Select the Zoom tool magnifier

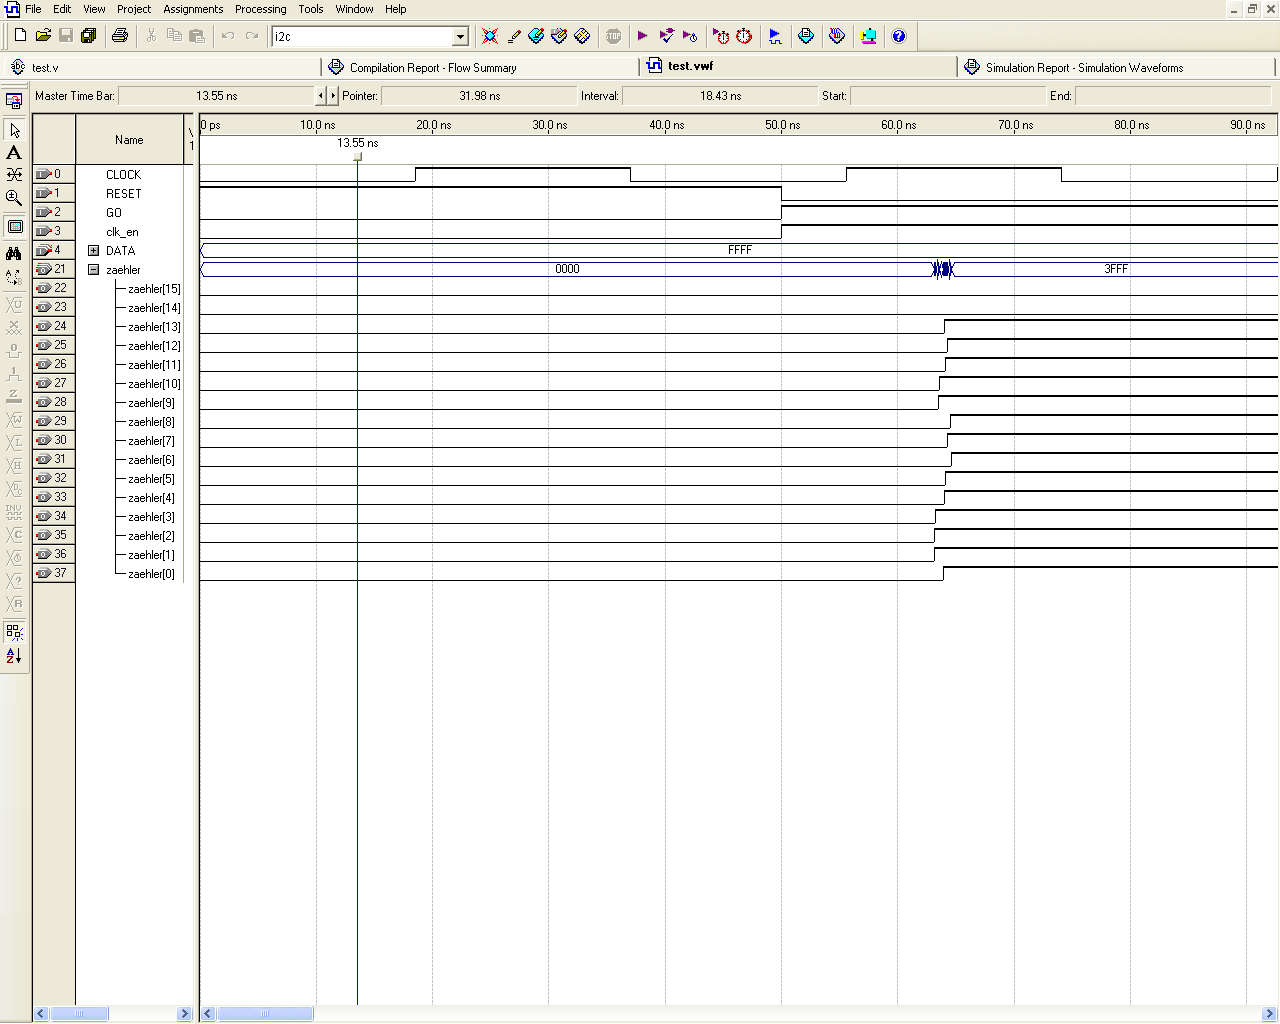click(x=14, y=198)
